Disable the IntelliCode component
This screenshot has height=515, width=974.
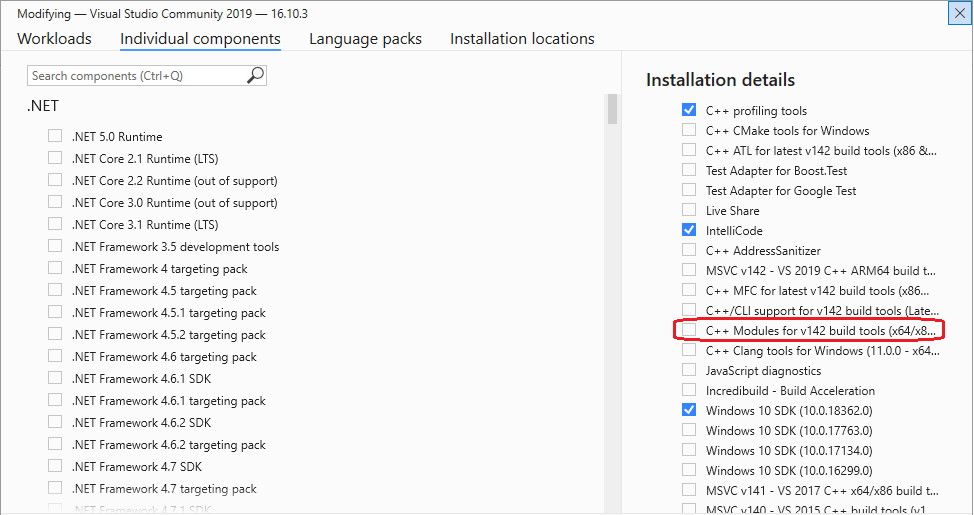click(689, 230)
